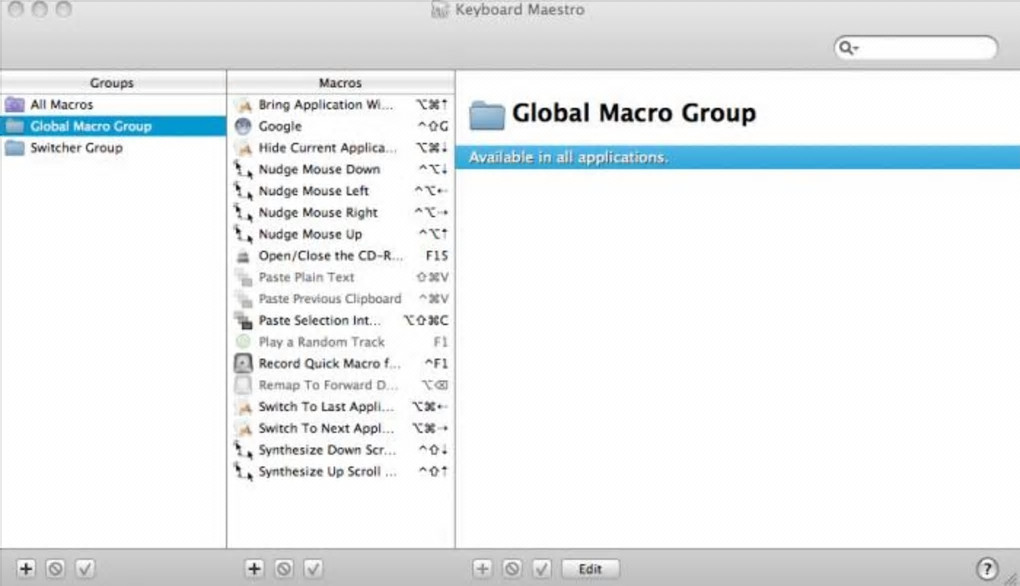The width and height of the screenshot is (1020, 586).
Task: Select Paste Plain Text macro text
Action: (306, 277)
